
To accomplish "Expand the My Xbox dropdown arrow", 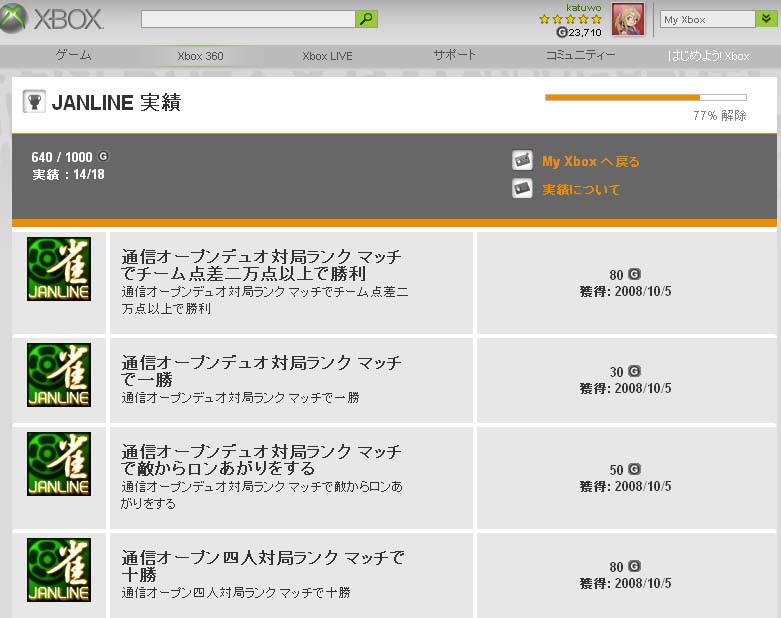I will (x=766, y=19).
